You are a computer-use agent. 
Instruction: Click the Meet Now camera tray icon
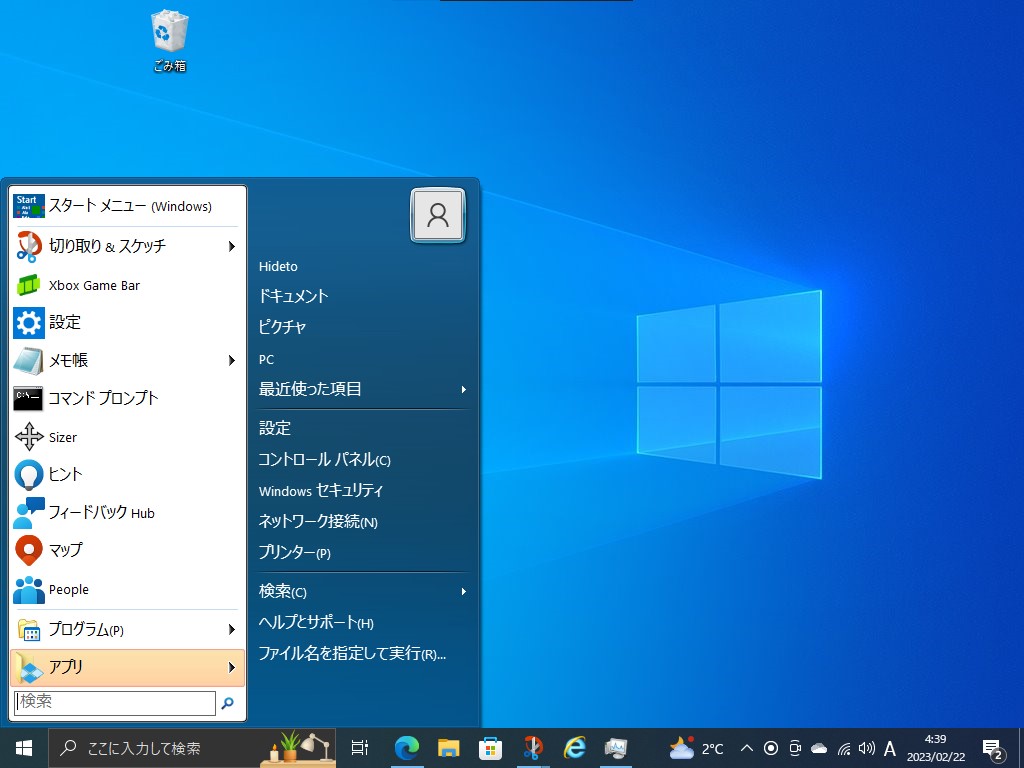click(x=795, y=748)
